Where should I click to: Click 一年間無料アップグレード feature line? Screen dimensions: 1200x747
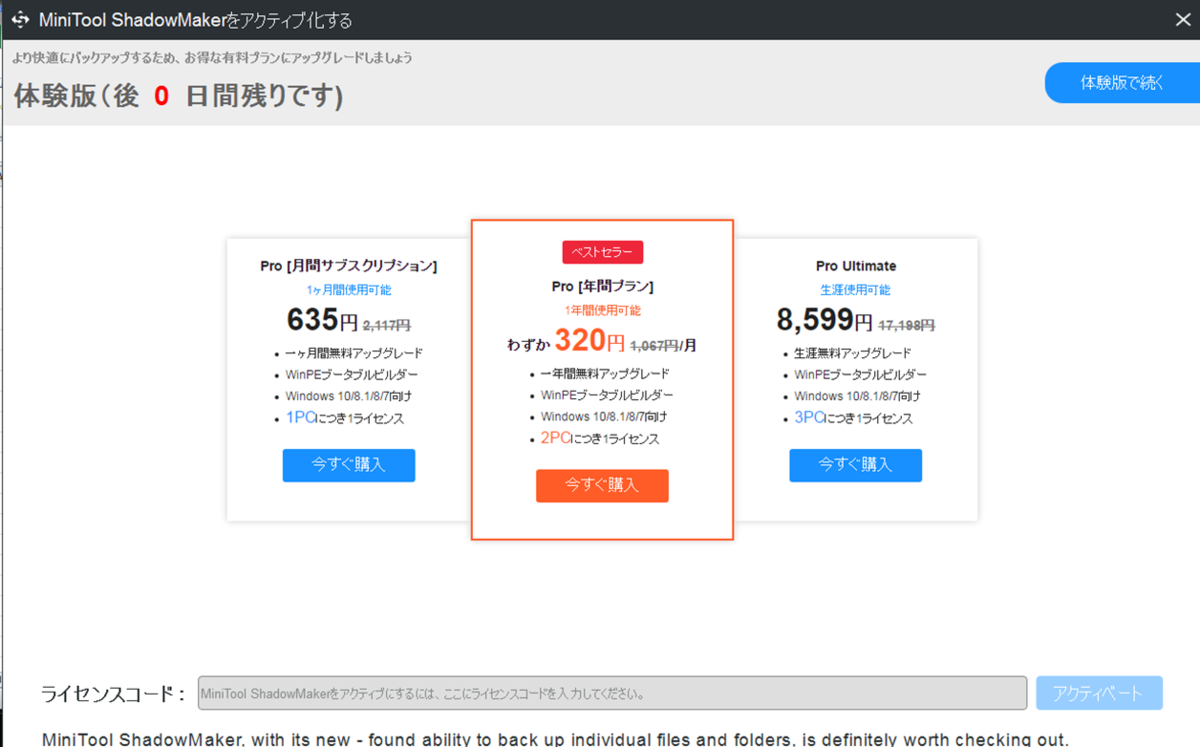605,373
